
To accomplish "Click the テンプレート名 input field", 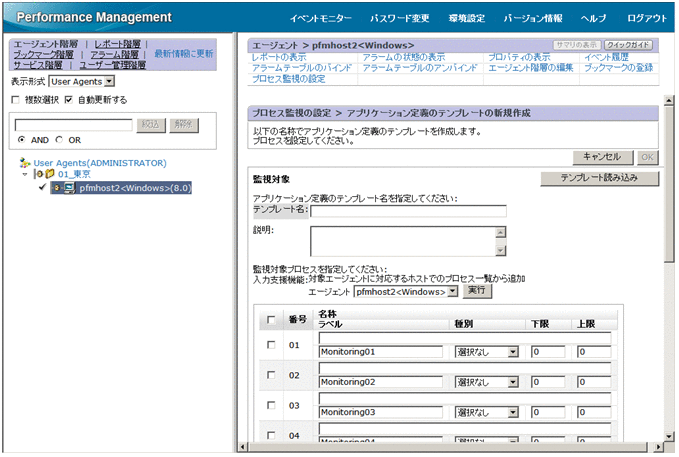I will point(408,211).
